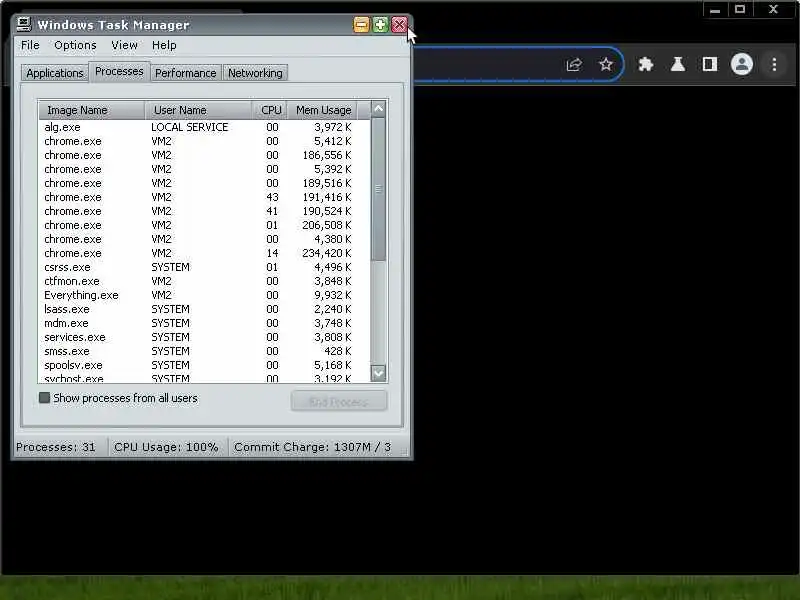Select chrome.exe using 186,556 K
The height and width of the screenshot is (600, 800).
tap(205, 155)
